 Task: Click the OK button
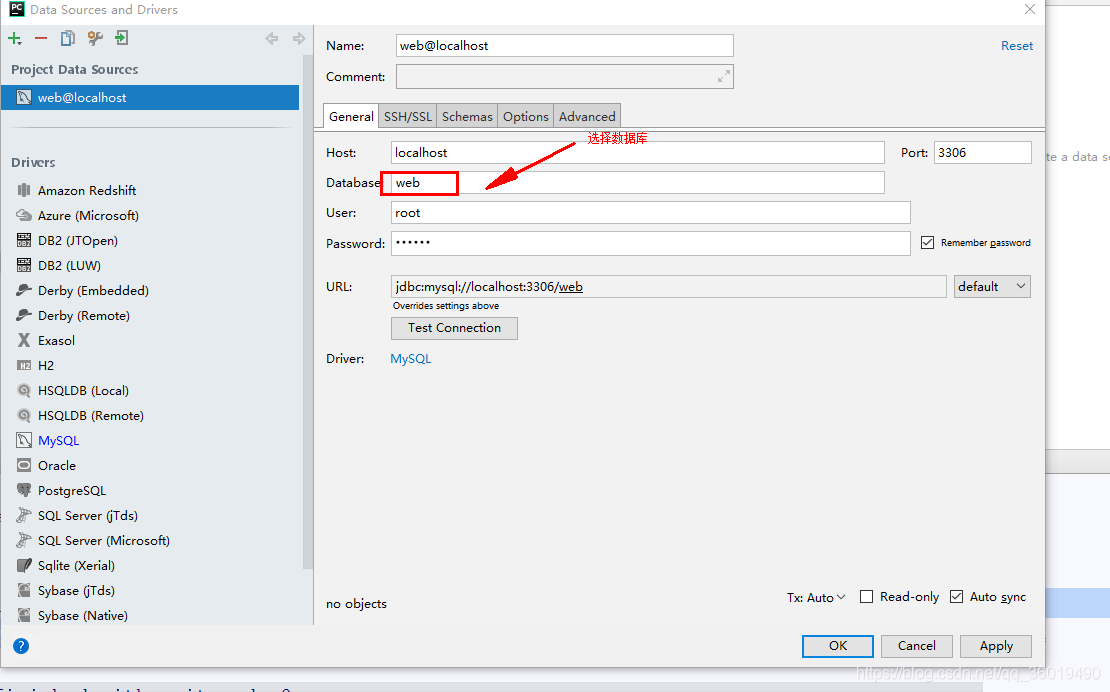837,646
